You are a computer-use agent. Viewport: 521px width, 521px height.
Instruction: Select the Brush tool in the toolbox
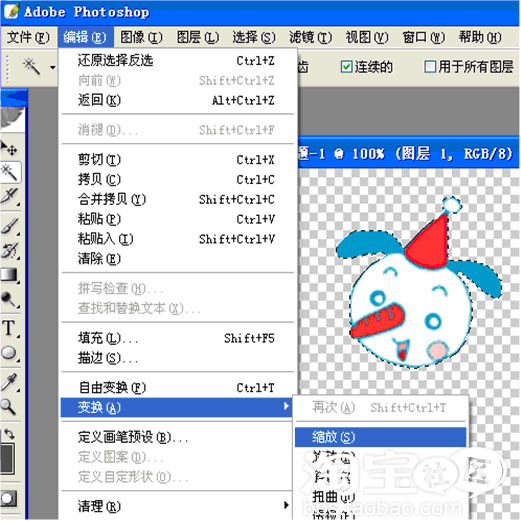(9, 227)
